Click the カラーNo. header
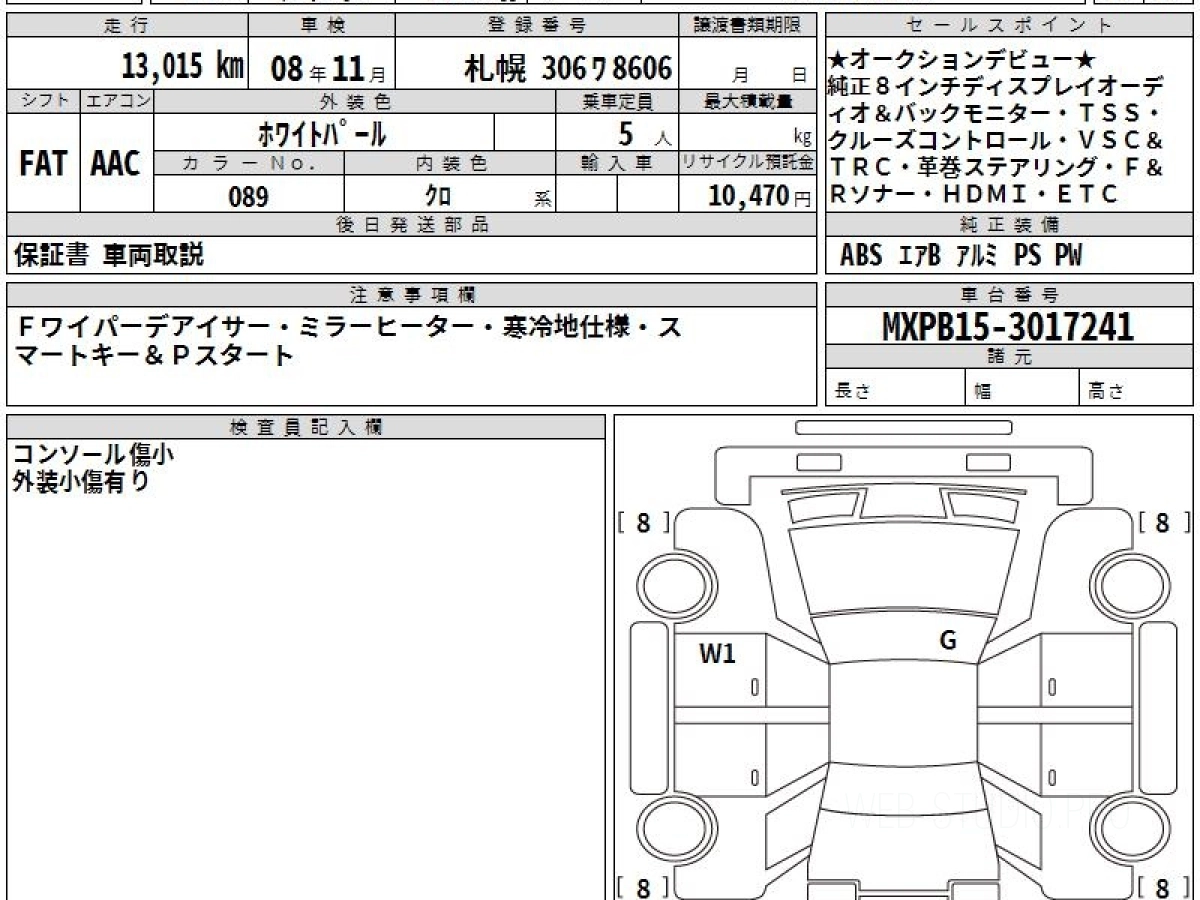Screen dimensions: 1200x900 tap(249, 163)
